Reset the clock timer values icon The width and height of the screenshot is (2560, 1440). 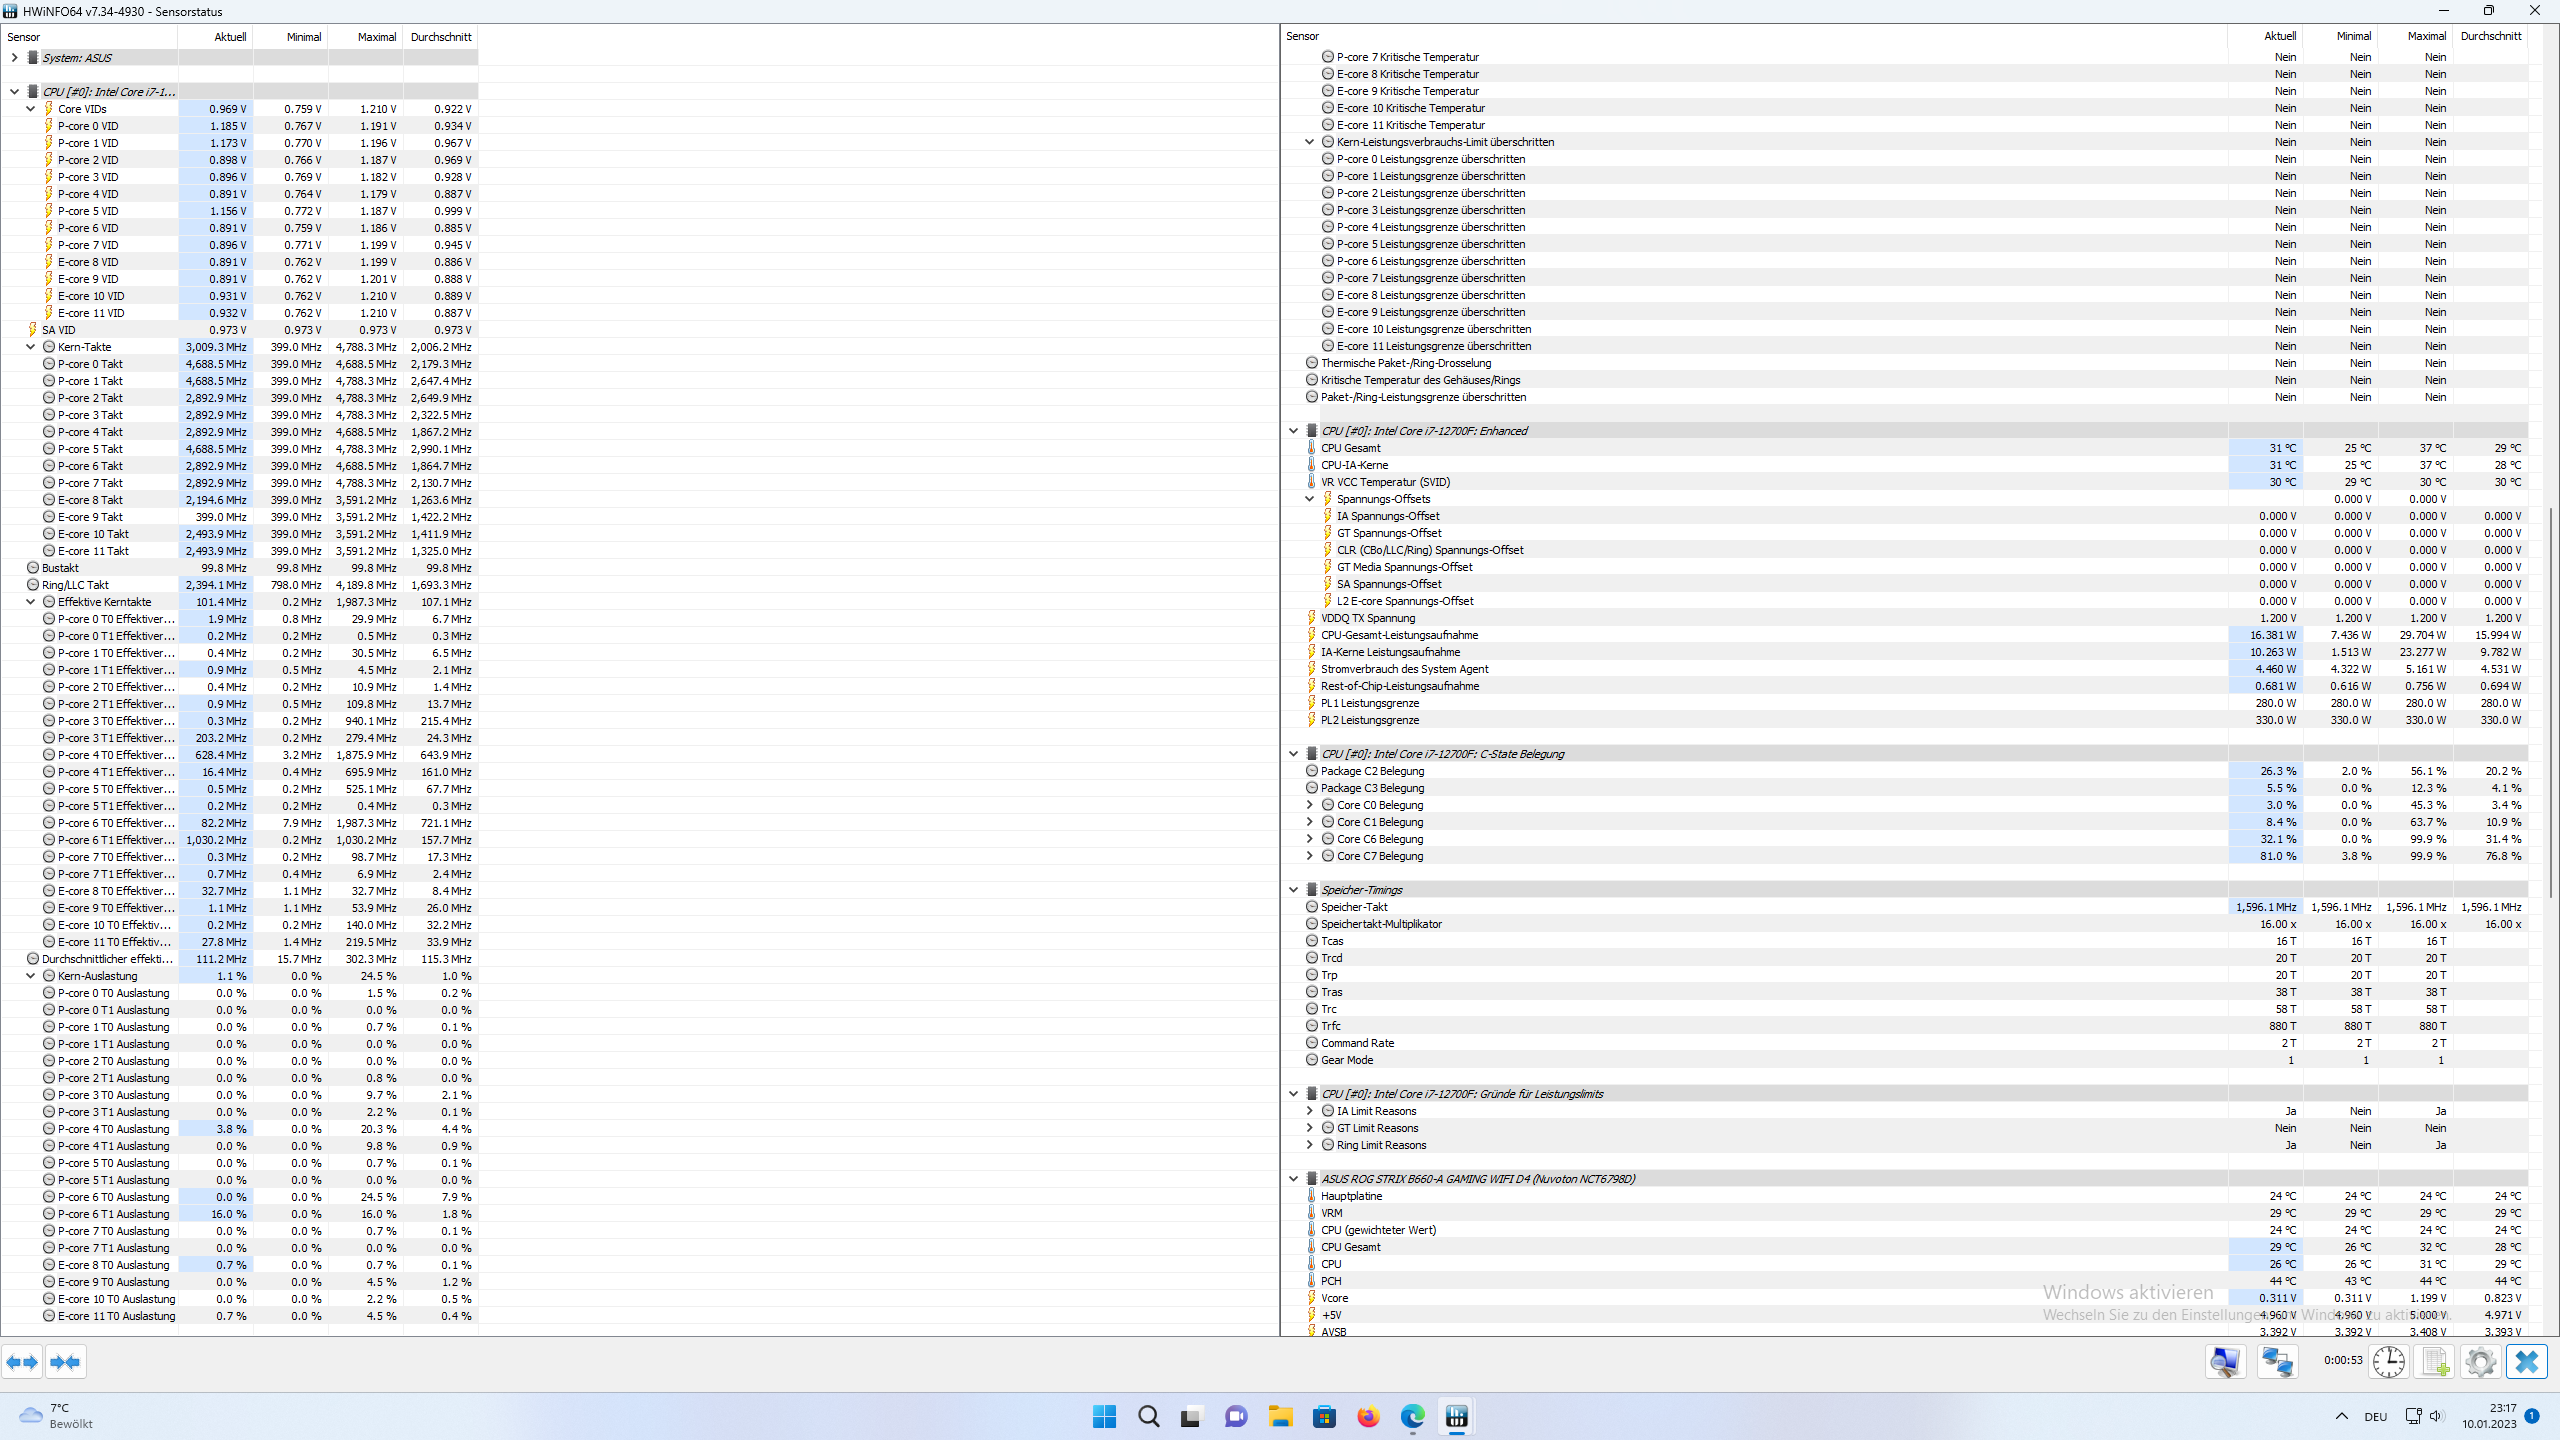pyautogui.click(x=2389, y=1362)
